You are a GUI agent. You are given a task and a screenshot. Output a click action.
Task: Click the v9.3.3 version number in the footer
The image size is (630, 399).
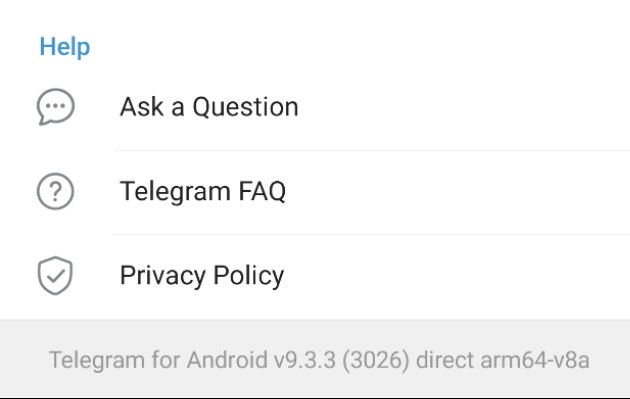point(305,360)
